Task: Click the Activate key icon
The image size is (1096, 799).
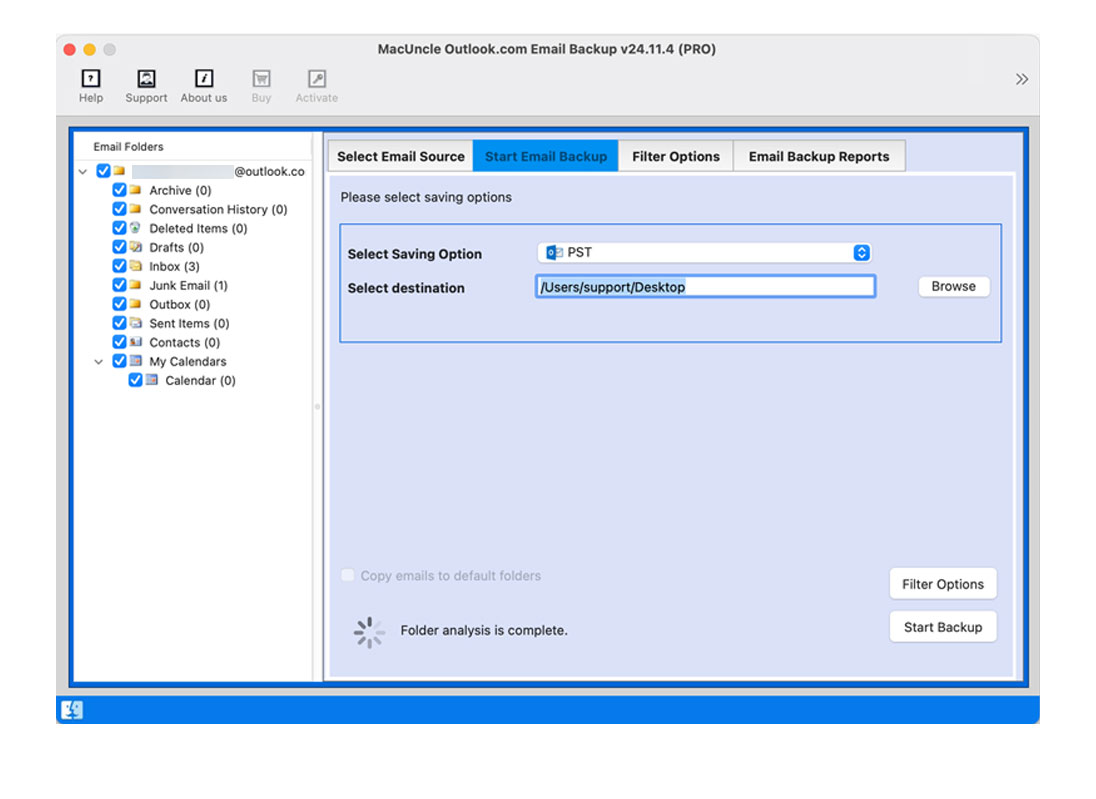Action: pyautogui.click(x=316, y=79)
